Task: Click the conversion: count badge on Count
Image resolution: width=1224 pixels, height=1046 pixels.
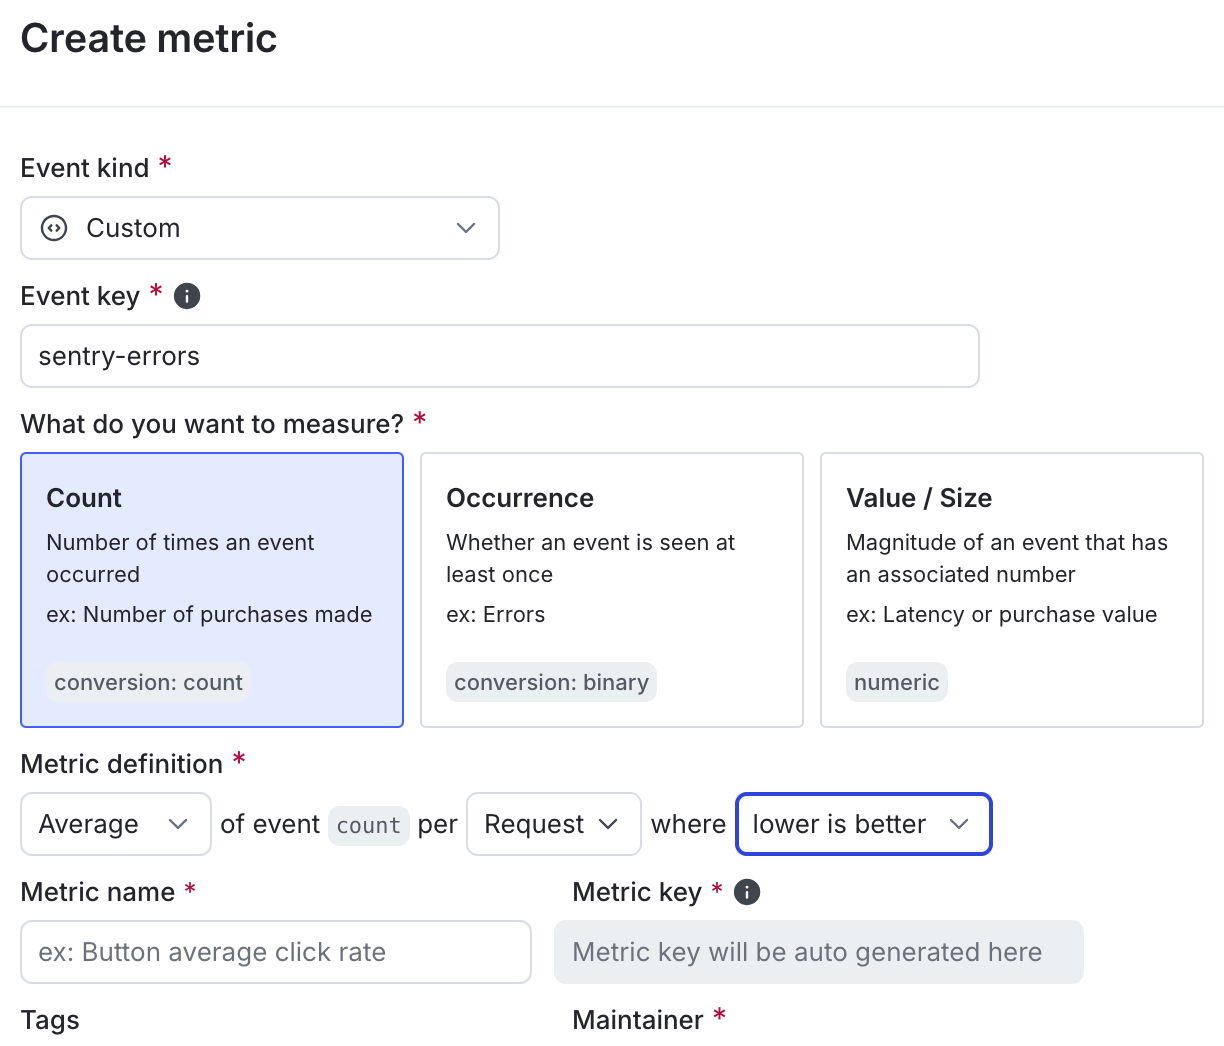Action: (x=148, y=682)
